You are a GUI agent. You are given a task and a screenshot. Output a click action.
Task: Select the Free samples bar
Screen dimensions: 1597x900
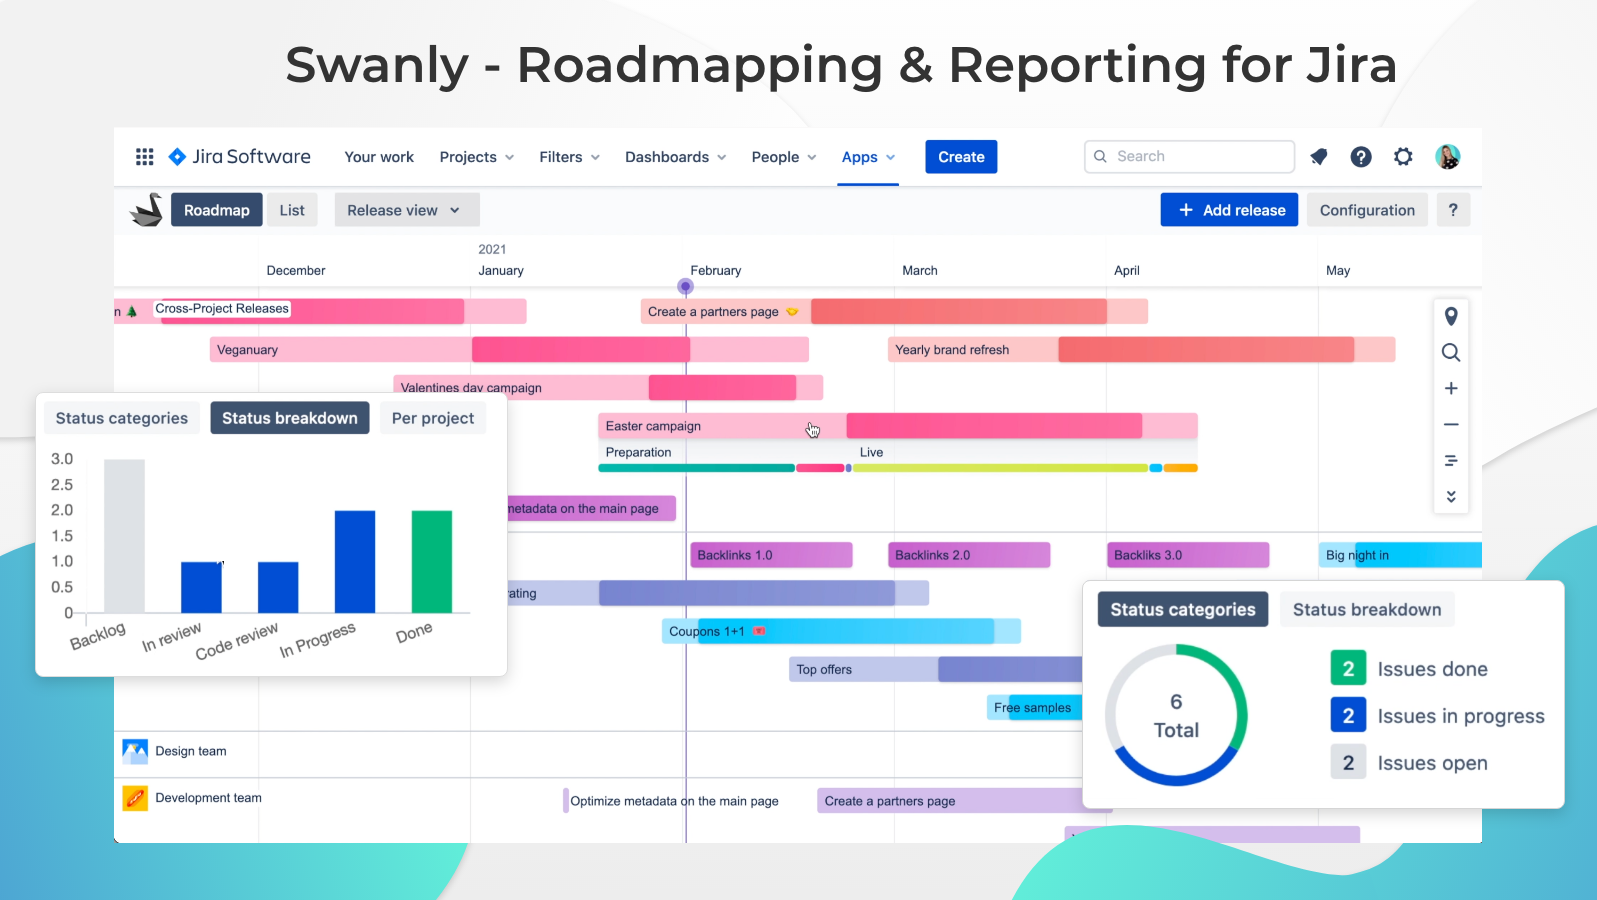pos(1035,708)
